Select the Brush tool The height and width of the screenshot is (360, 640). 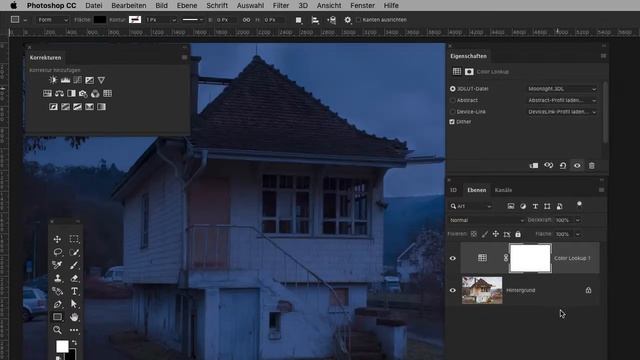[x=74, y=265]
